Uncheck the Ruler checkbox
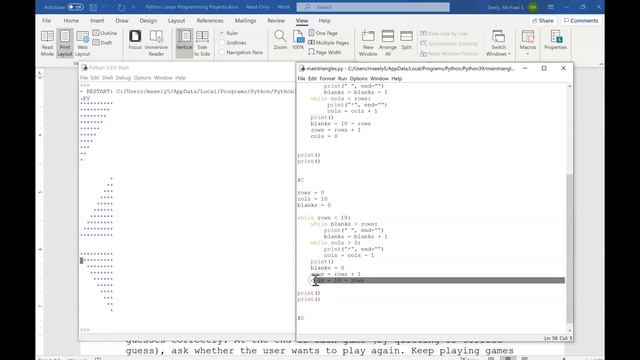640x360 pixels. coord(222,33)
